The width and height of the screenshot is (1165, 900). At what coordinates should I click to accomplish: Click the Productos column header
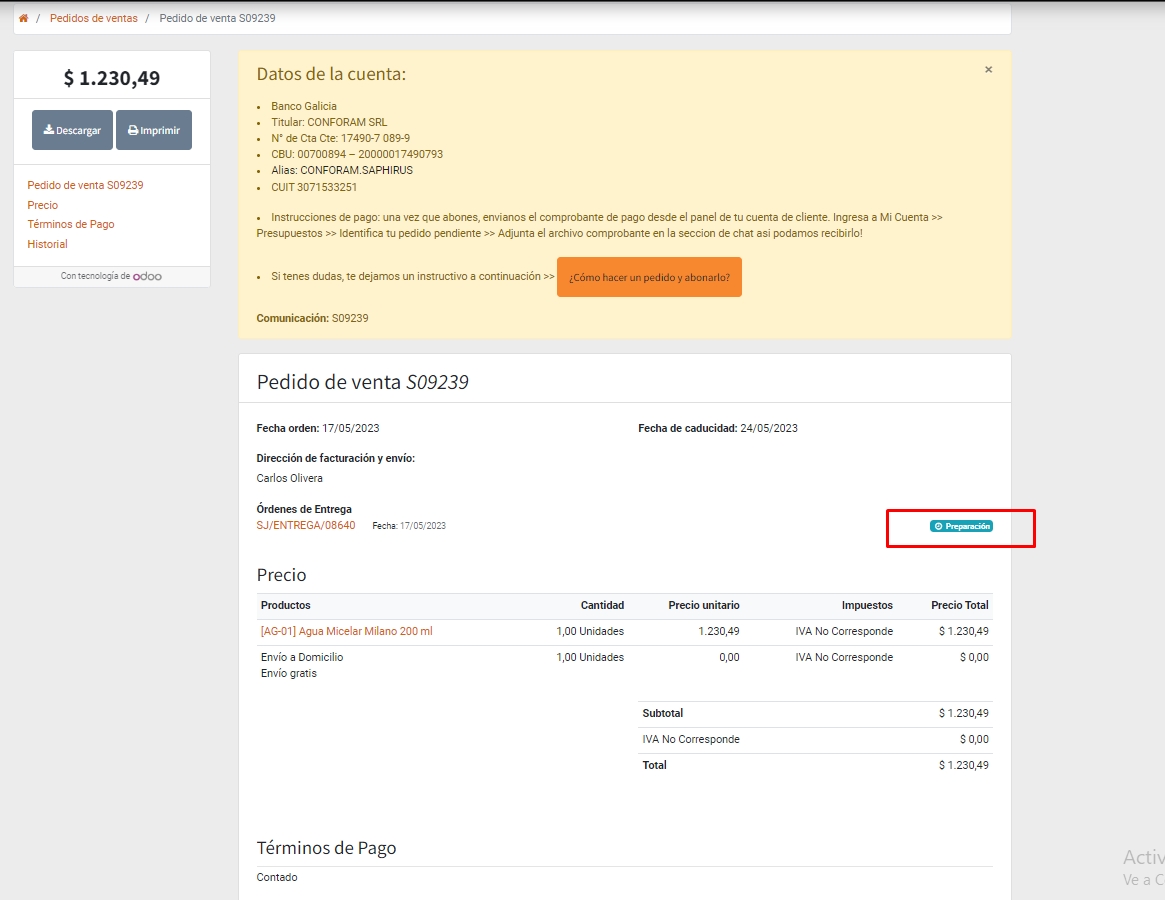click(286, 605)
